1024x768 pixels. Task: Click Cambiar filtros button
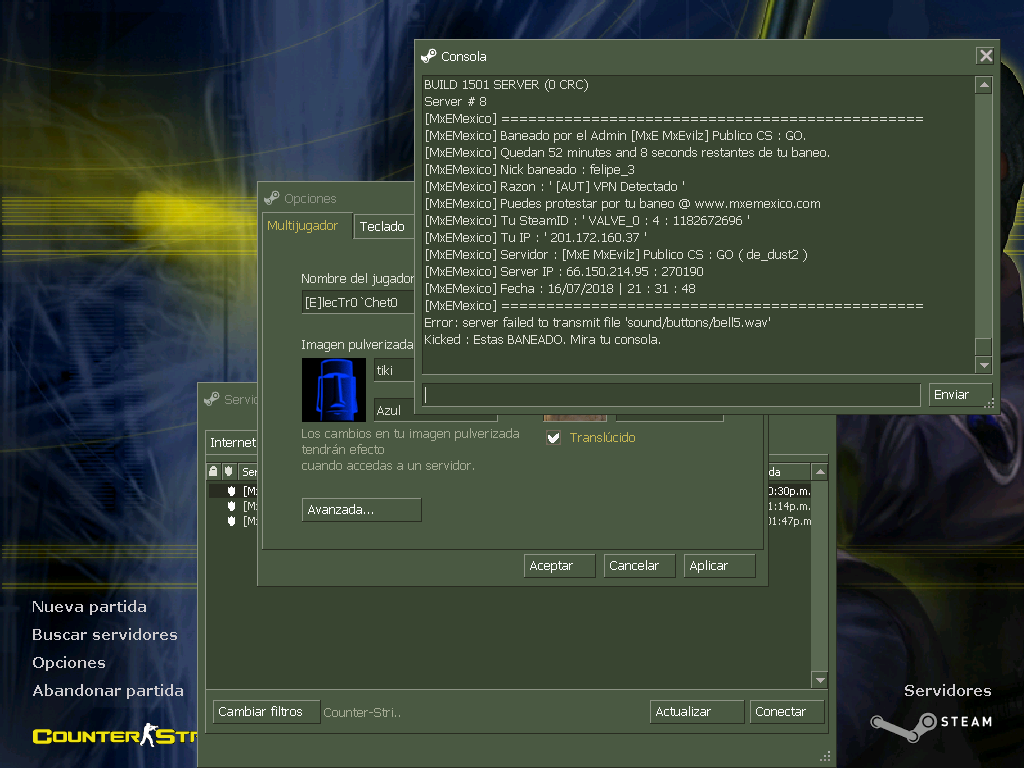[x=266, y=711]
